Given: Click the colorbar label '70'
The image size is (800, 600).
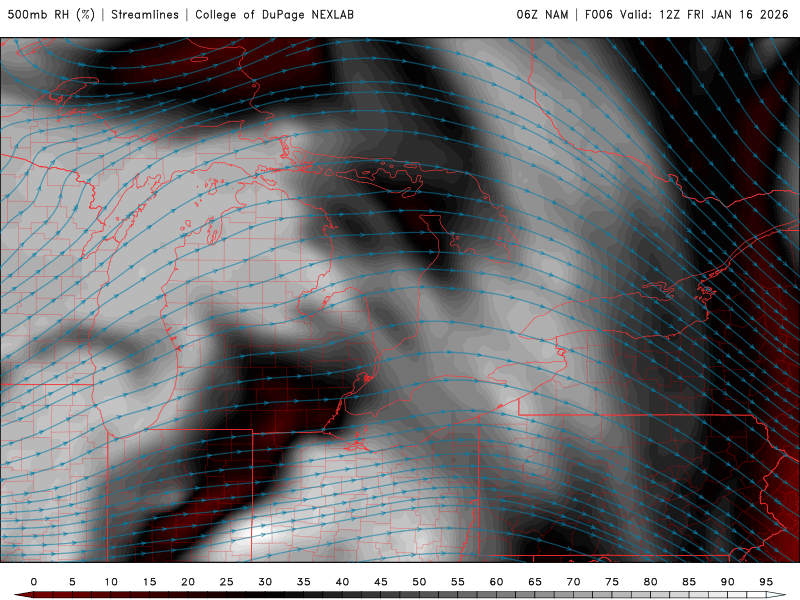Looking at the screenshot, I should pos(573,582).
